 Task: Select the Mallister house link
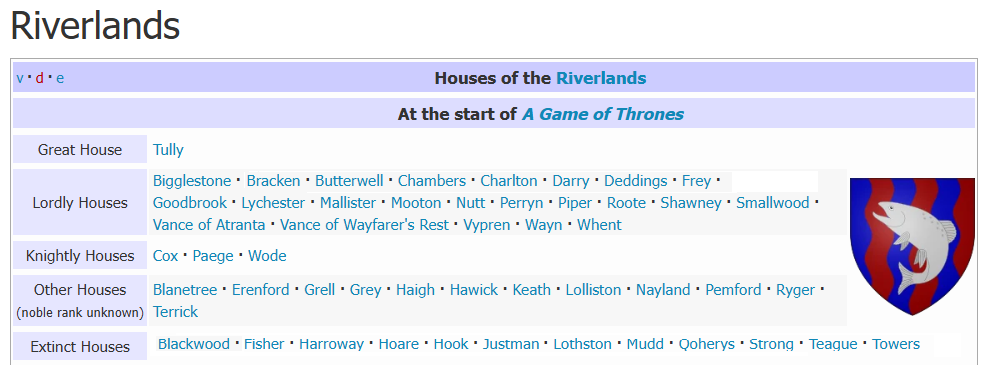348,203
